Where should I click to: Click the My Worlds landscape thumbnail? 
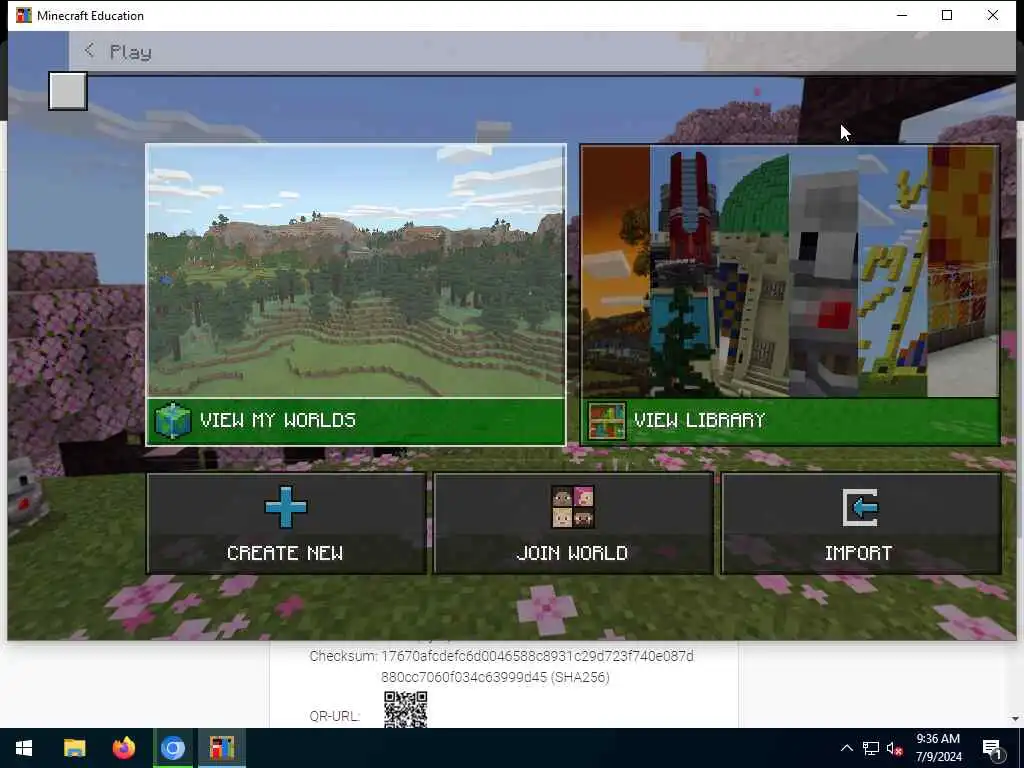click(x=355, y=270)
